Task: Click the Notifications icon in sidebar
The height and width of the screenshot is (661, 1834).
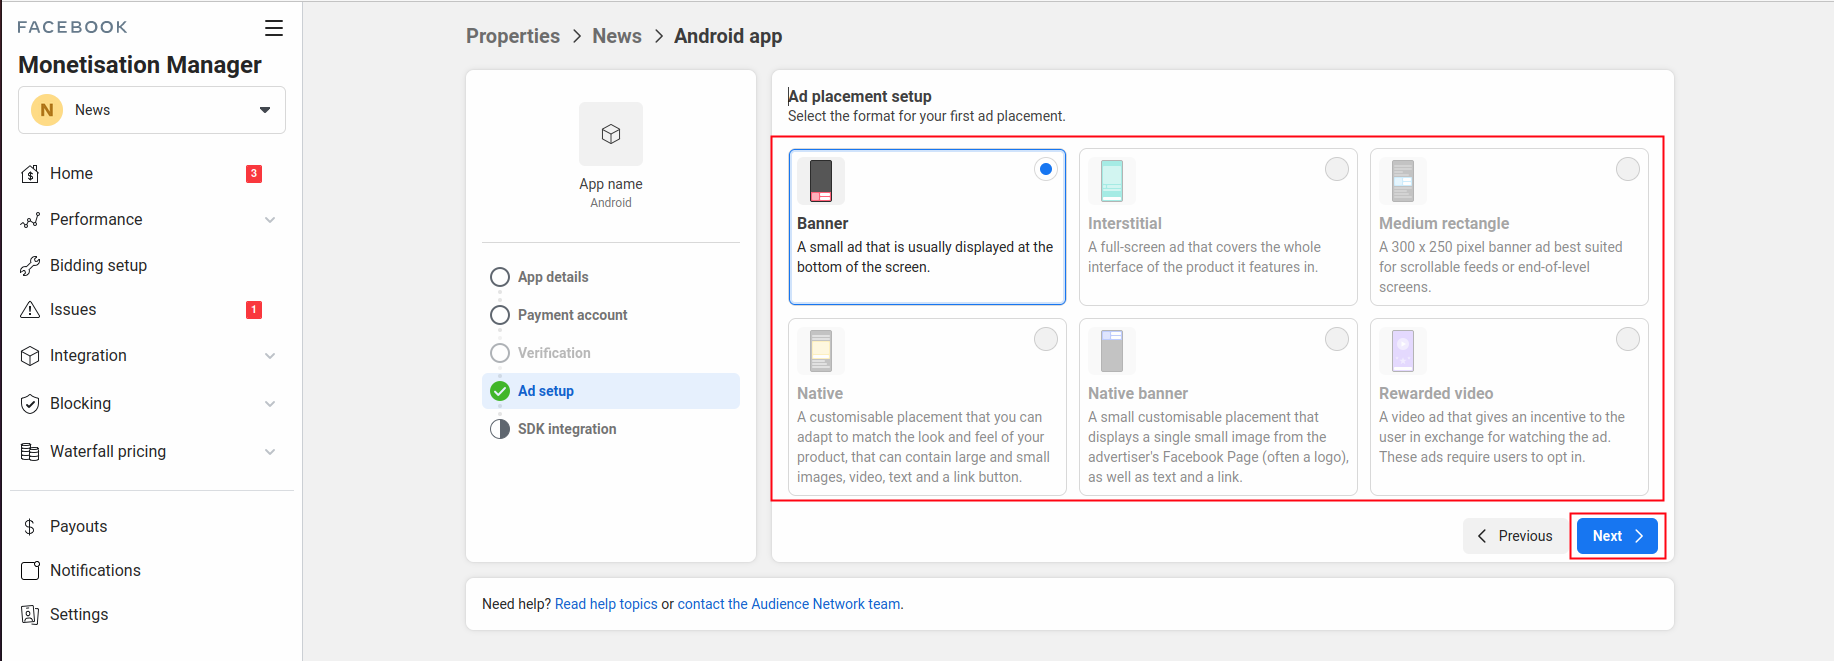Action: pos(30,571)
